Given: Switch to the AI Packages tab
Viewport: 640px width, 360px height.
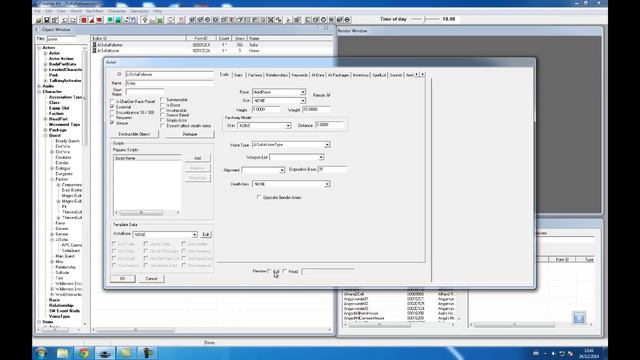Looking at the screenshot, I should [338, 75].
